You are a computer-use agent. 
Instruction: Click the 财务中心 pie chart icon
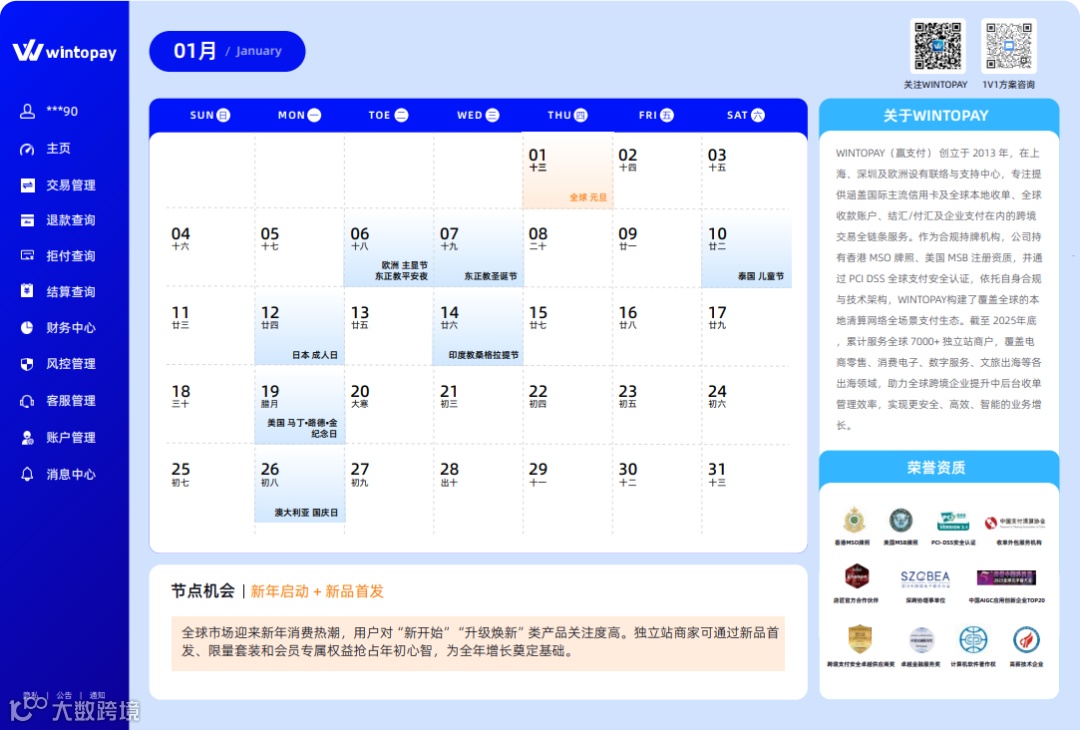tap(27, 328)
